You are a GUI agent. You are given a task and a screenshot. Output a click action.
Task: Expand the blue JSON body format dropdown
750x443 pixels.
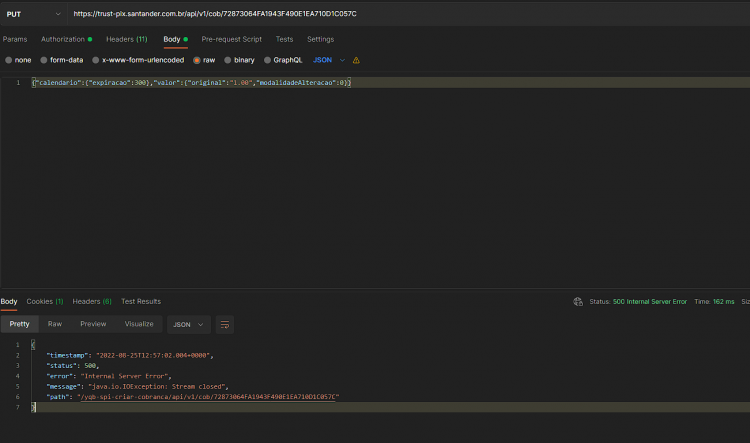tap(329, 60)
